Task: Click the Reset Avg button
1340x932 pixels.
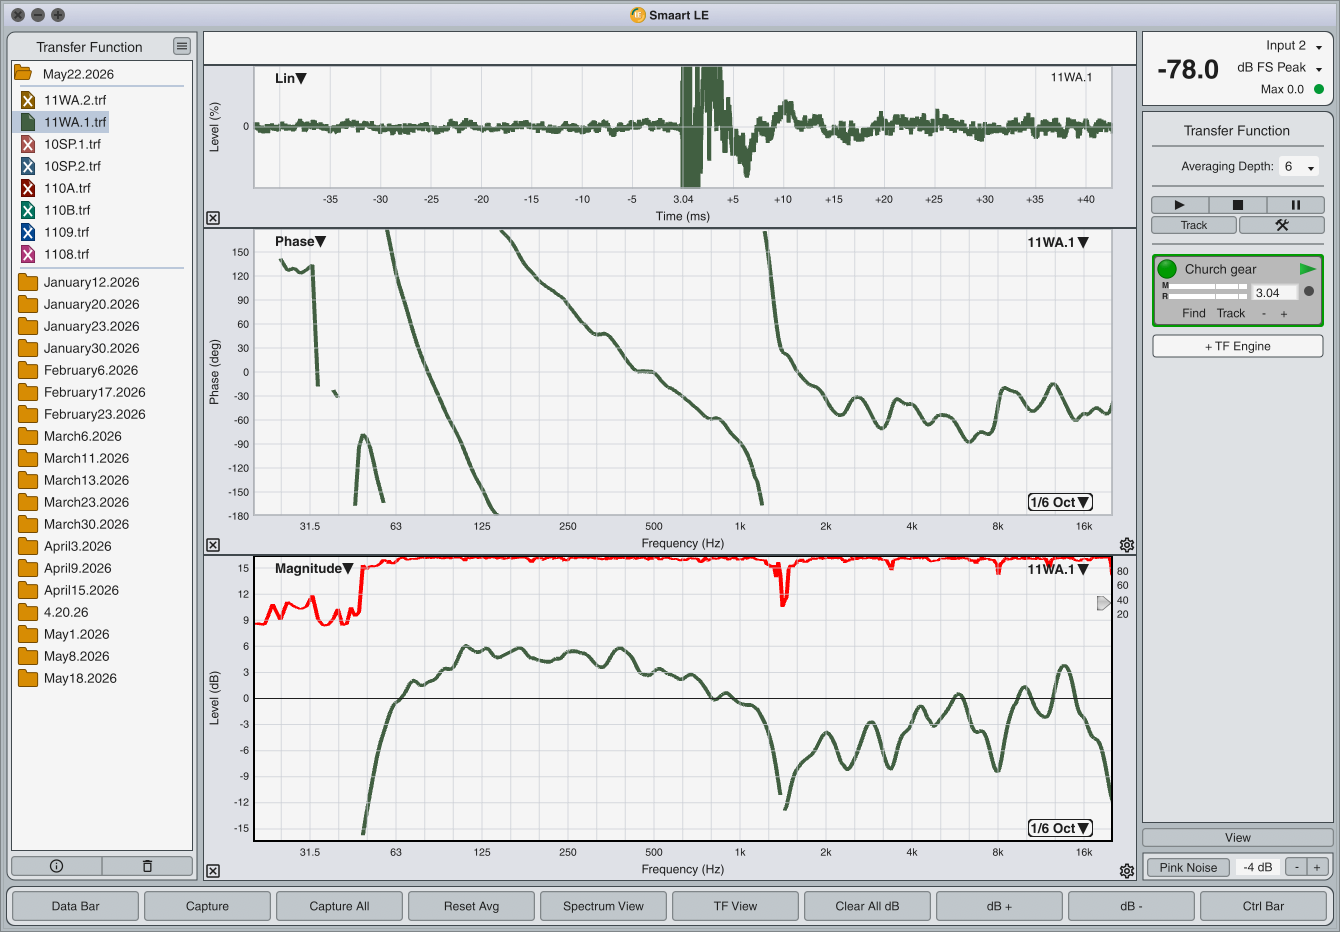Action: coord(472,906)
